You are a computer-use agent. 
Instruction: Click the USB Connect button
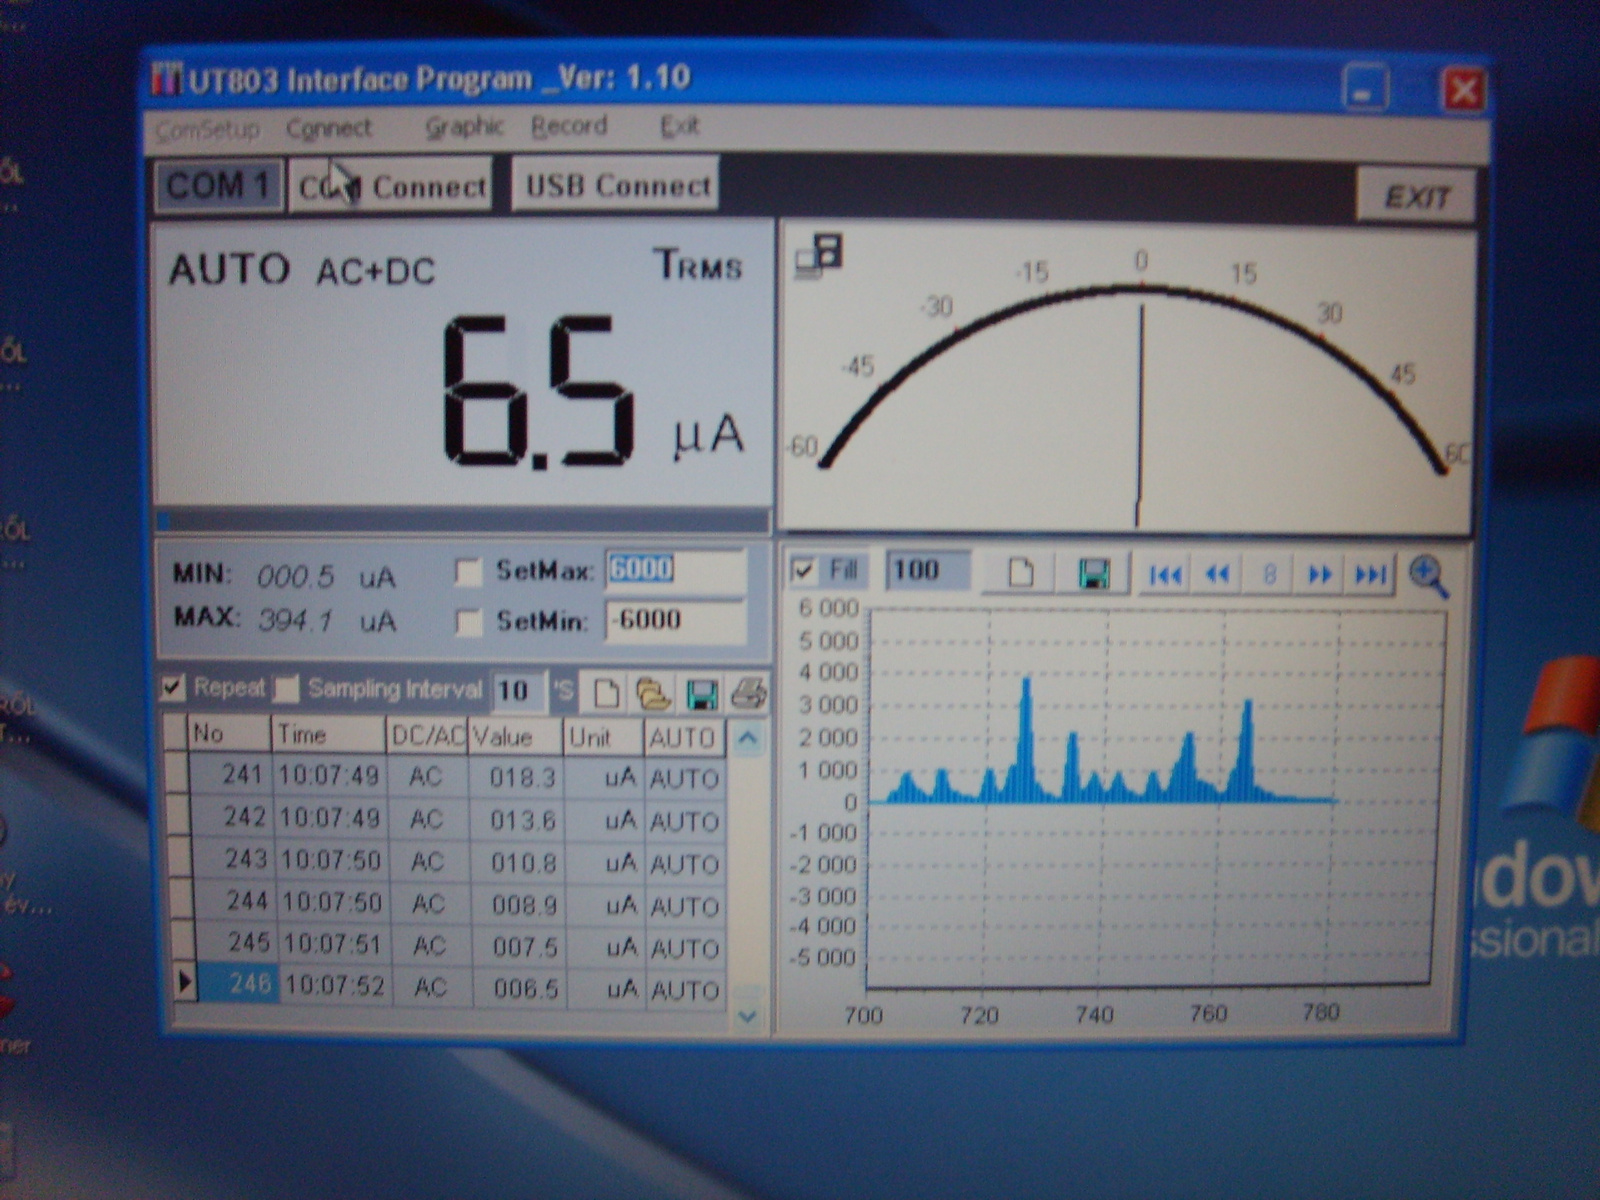[616, 184]
